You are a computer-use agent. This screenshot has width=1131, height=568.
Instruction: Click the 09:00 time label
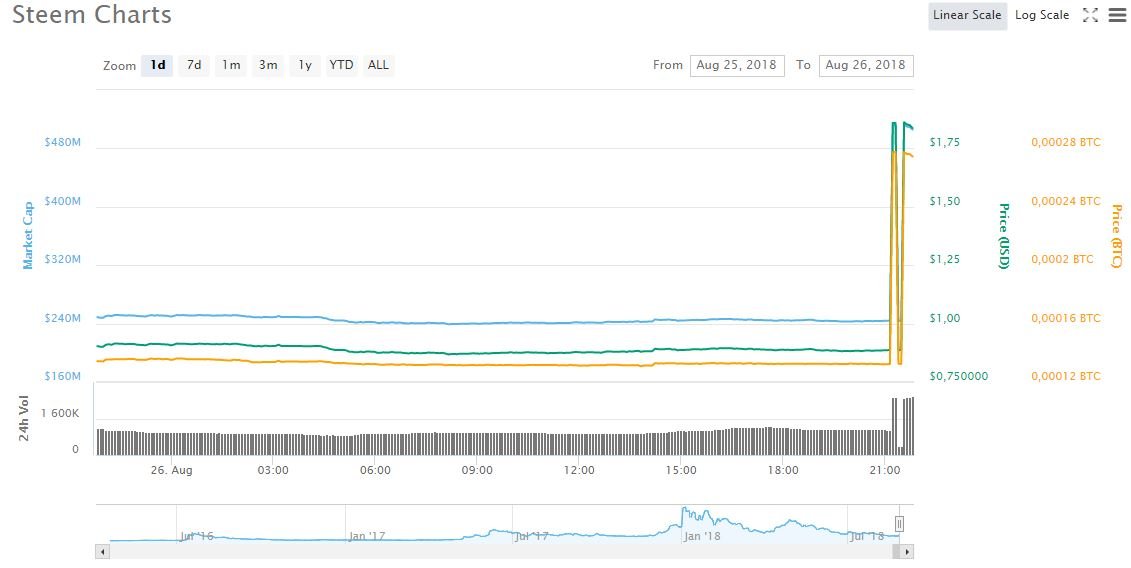click(x=477, y=470)
